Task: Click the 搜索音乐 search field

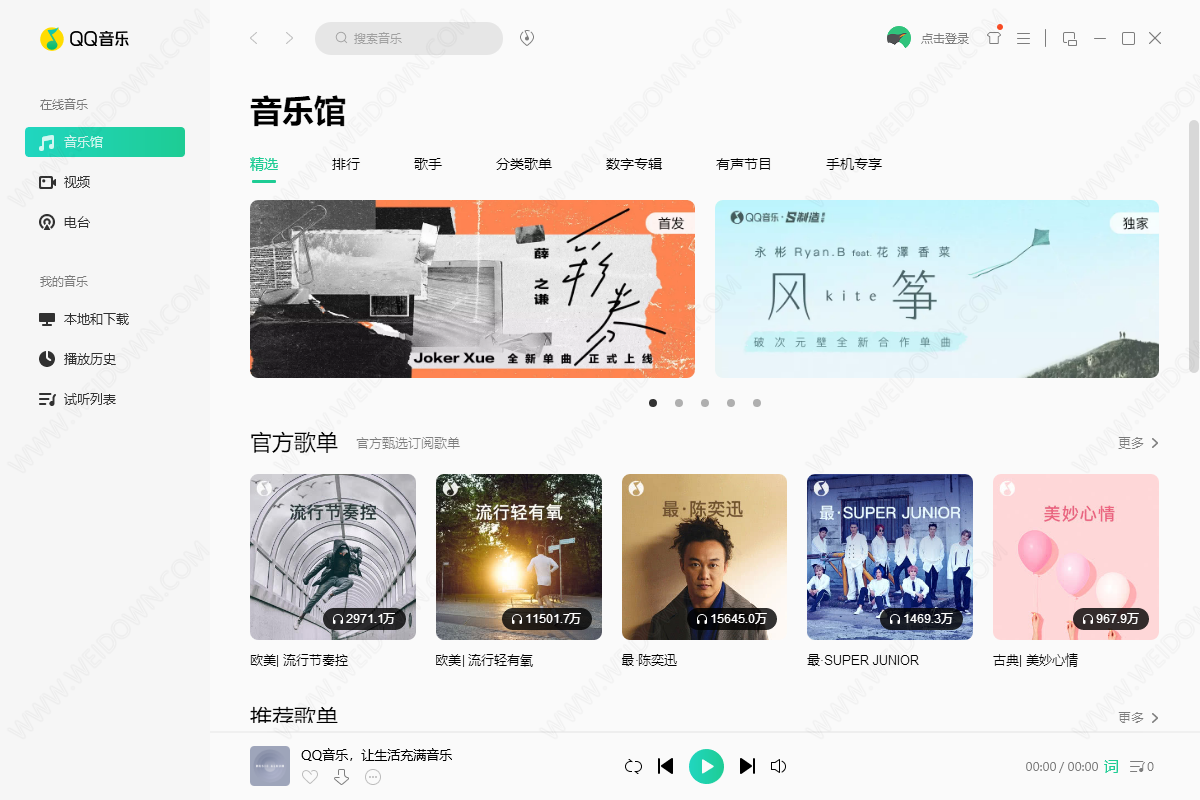Action: pos(409,38)
